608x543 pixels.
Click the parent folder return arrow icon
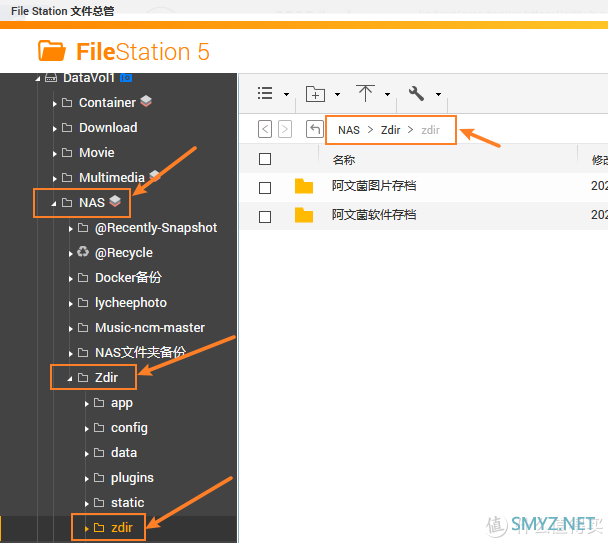tap(314, 129)
